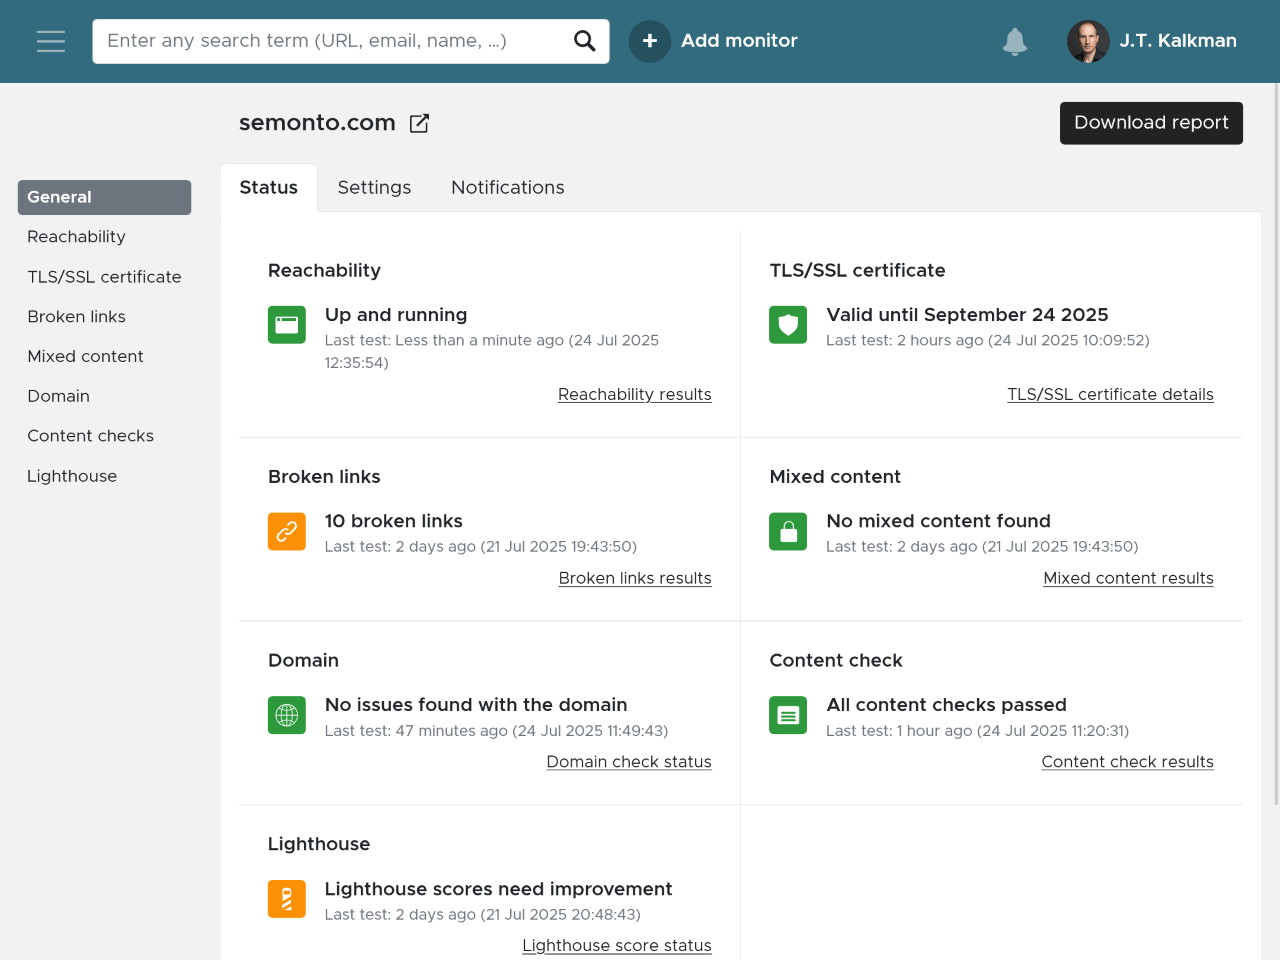Viewport: 1280px width, 960px height.
Task: Switch to the Settings tab
Action: 374,188
